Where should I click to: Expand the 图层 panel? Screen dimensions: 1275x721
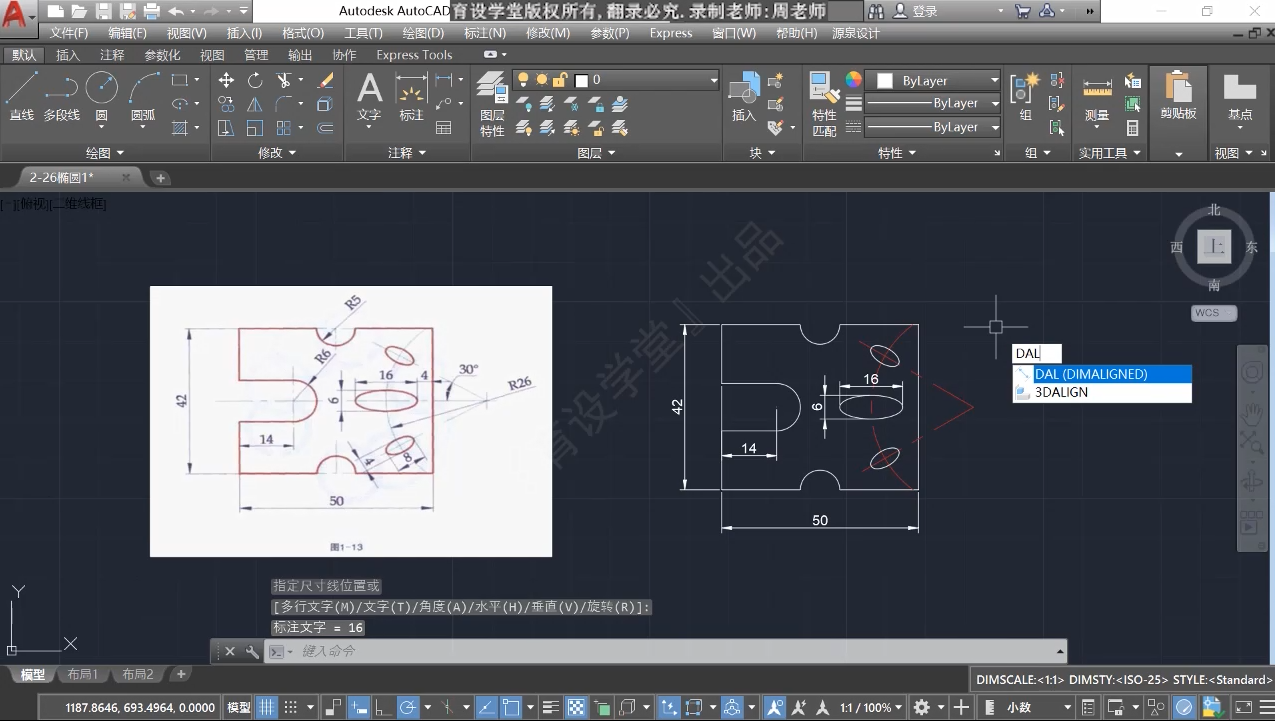pos(597,153)
